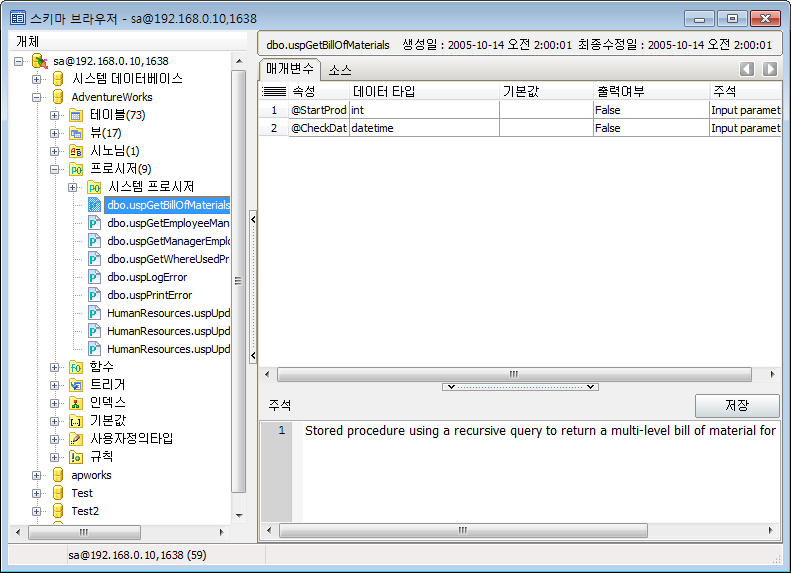This screenshot has width=791, height=573.
Task: Click the datetime data type cell
Action: [424, 128]
